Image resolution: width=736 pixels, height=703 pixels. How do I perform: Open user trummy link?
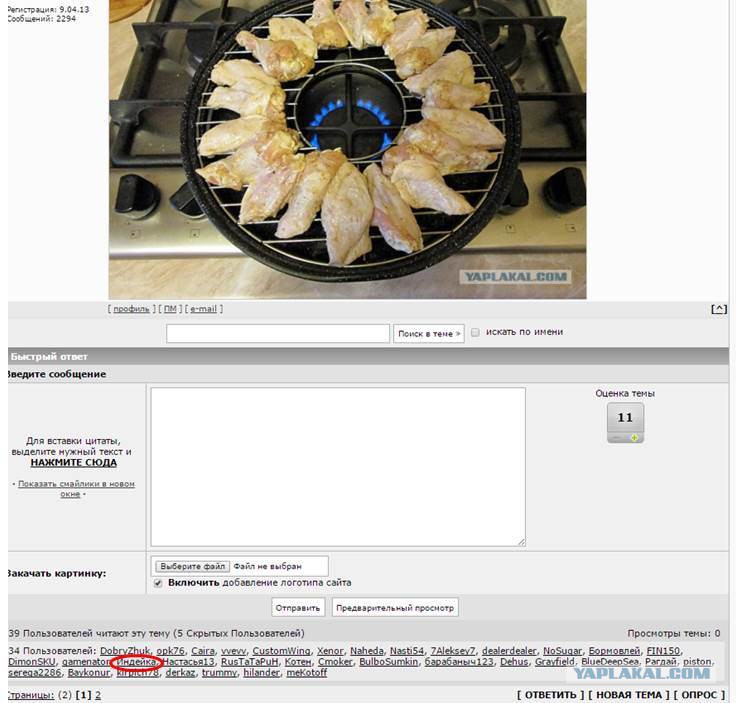pos(219,672)
